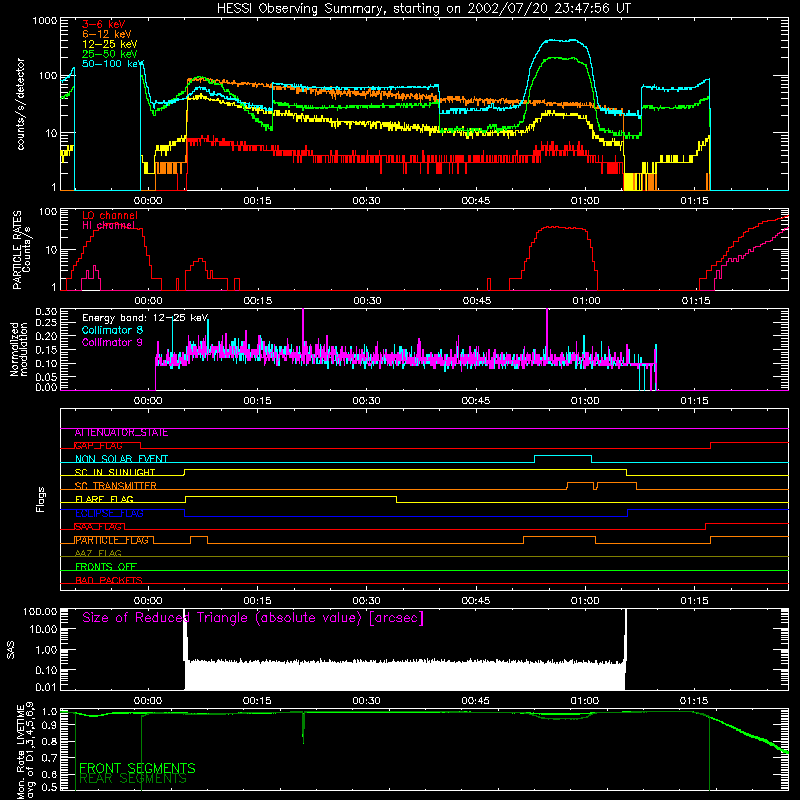Click the Size of Reduced Triangle title
Screen dimensions: 800x800
(x=253, y=618)
